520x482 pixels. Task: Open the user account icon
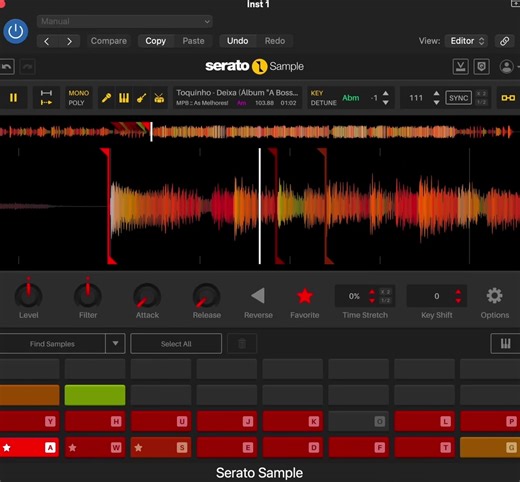pos(507,67)
